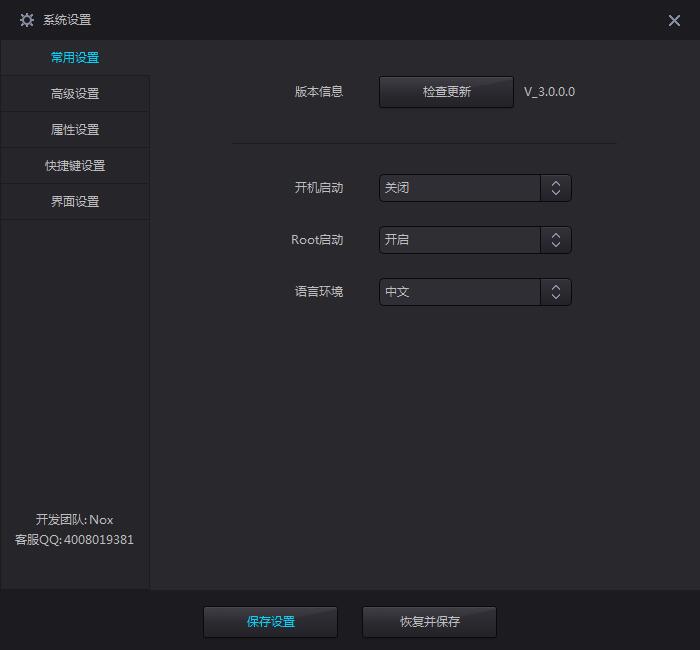This screenshot has width=700, height=650.
Task: Open the 开机启动 dropdown showing 关闭
Action: tap(460, 188)
